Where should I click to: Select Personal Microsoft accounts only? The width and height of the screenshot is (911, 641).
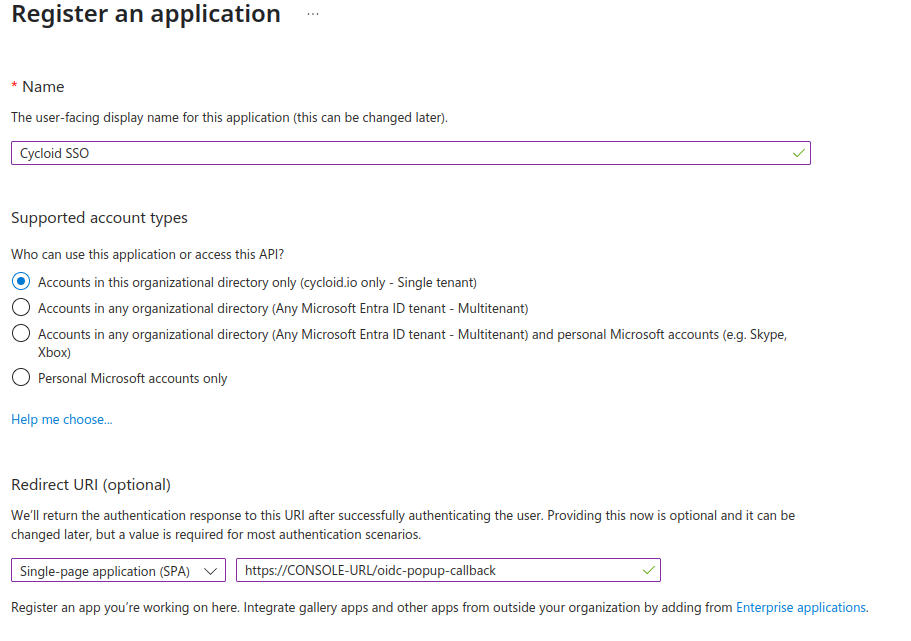pos(21,378)
